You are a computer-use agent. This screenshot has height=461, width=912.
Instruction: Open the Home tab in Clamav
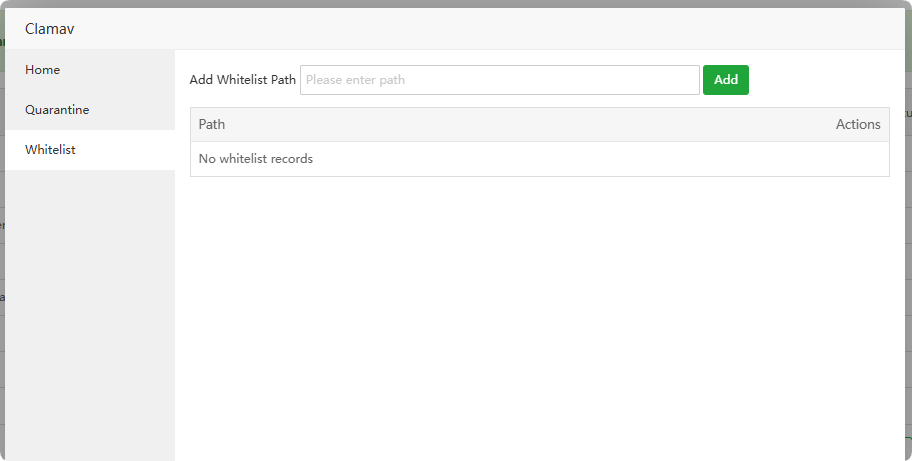point(43,70)
